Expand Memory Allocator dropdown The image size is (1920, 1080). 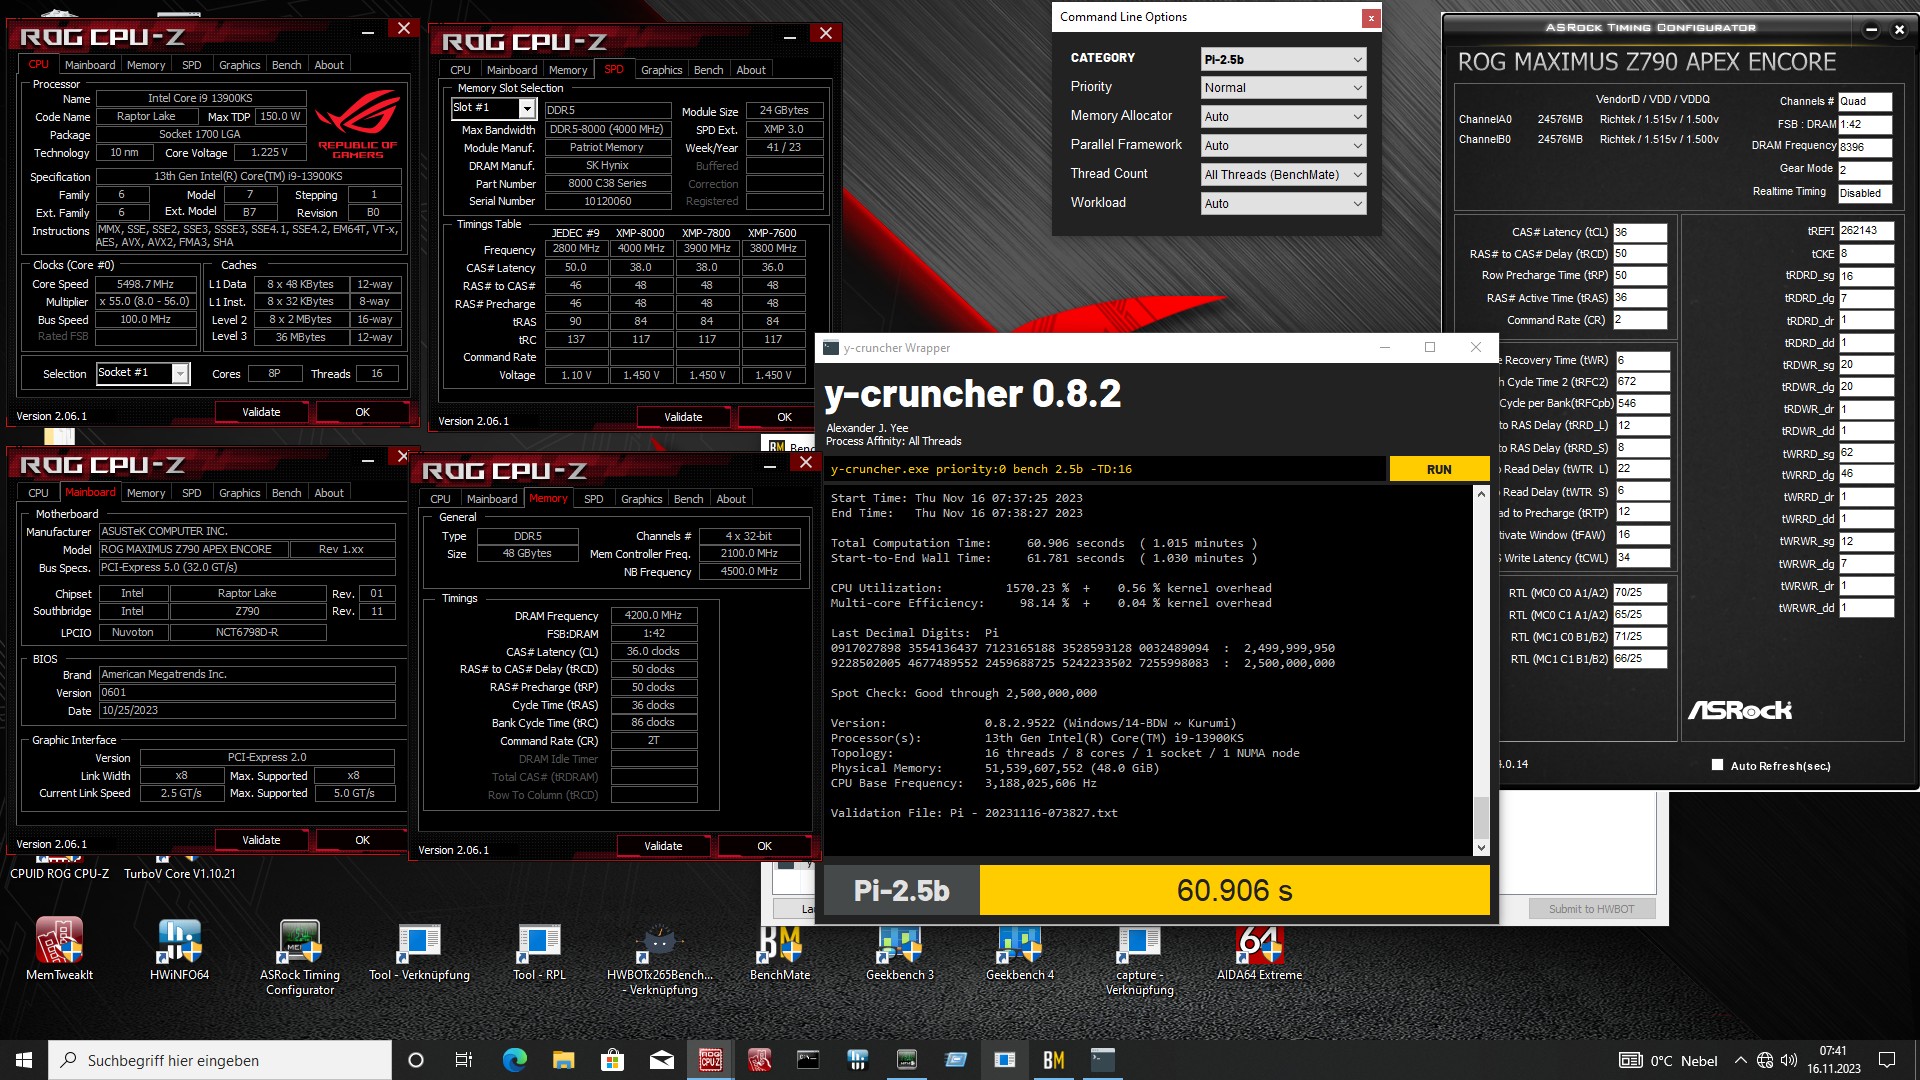1283,117
